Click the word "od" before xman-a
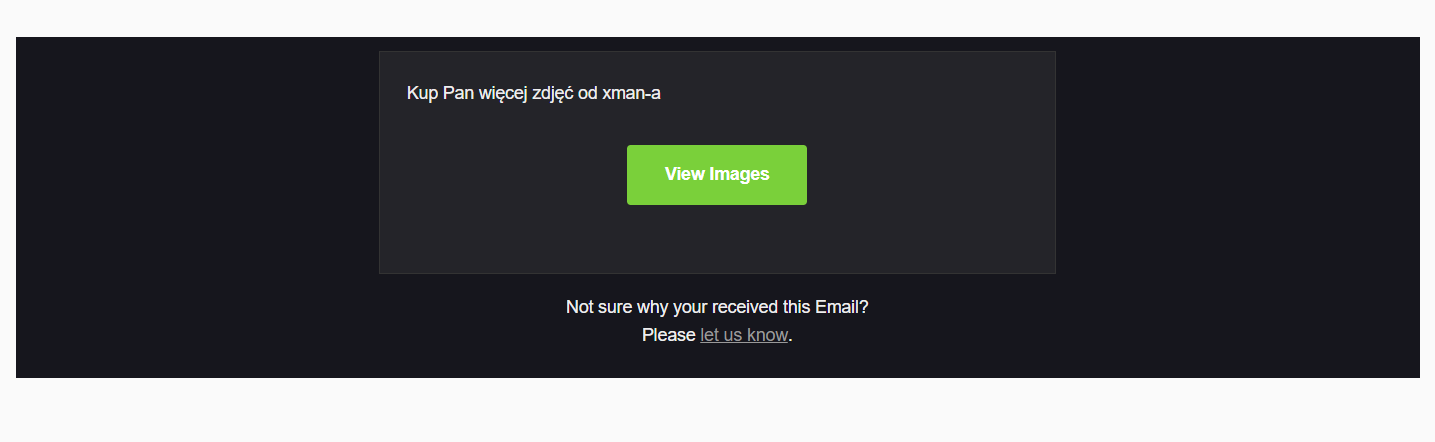 [x=588, y=94]
